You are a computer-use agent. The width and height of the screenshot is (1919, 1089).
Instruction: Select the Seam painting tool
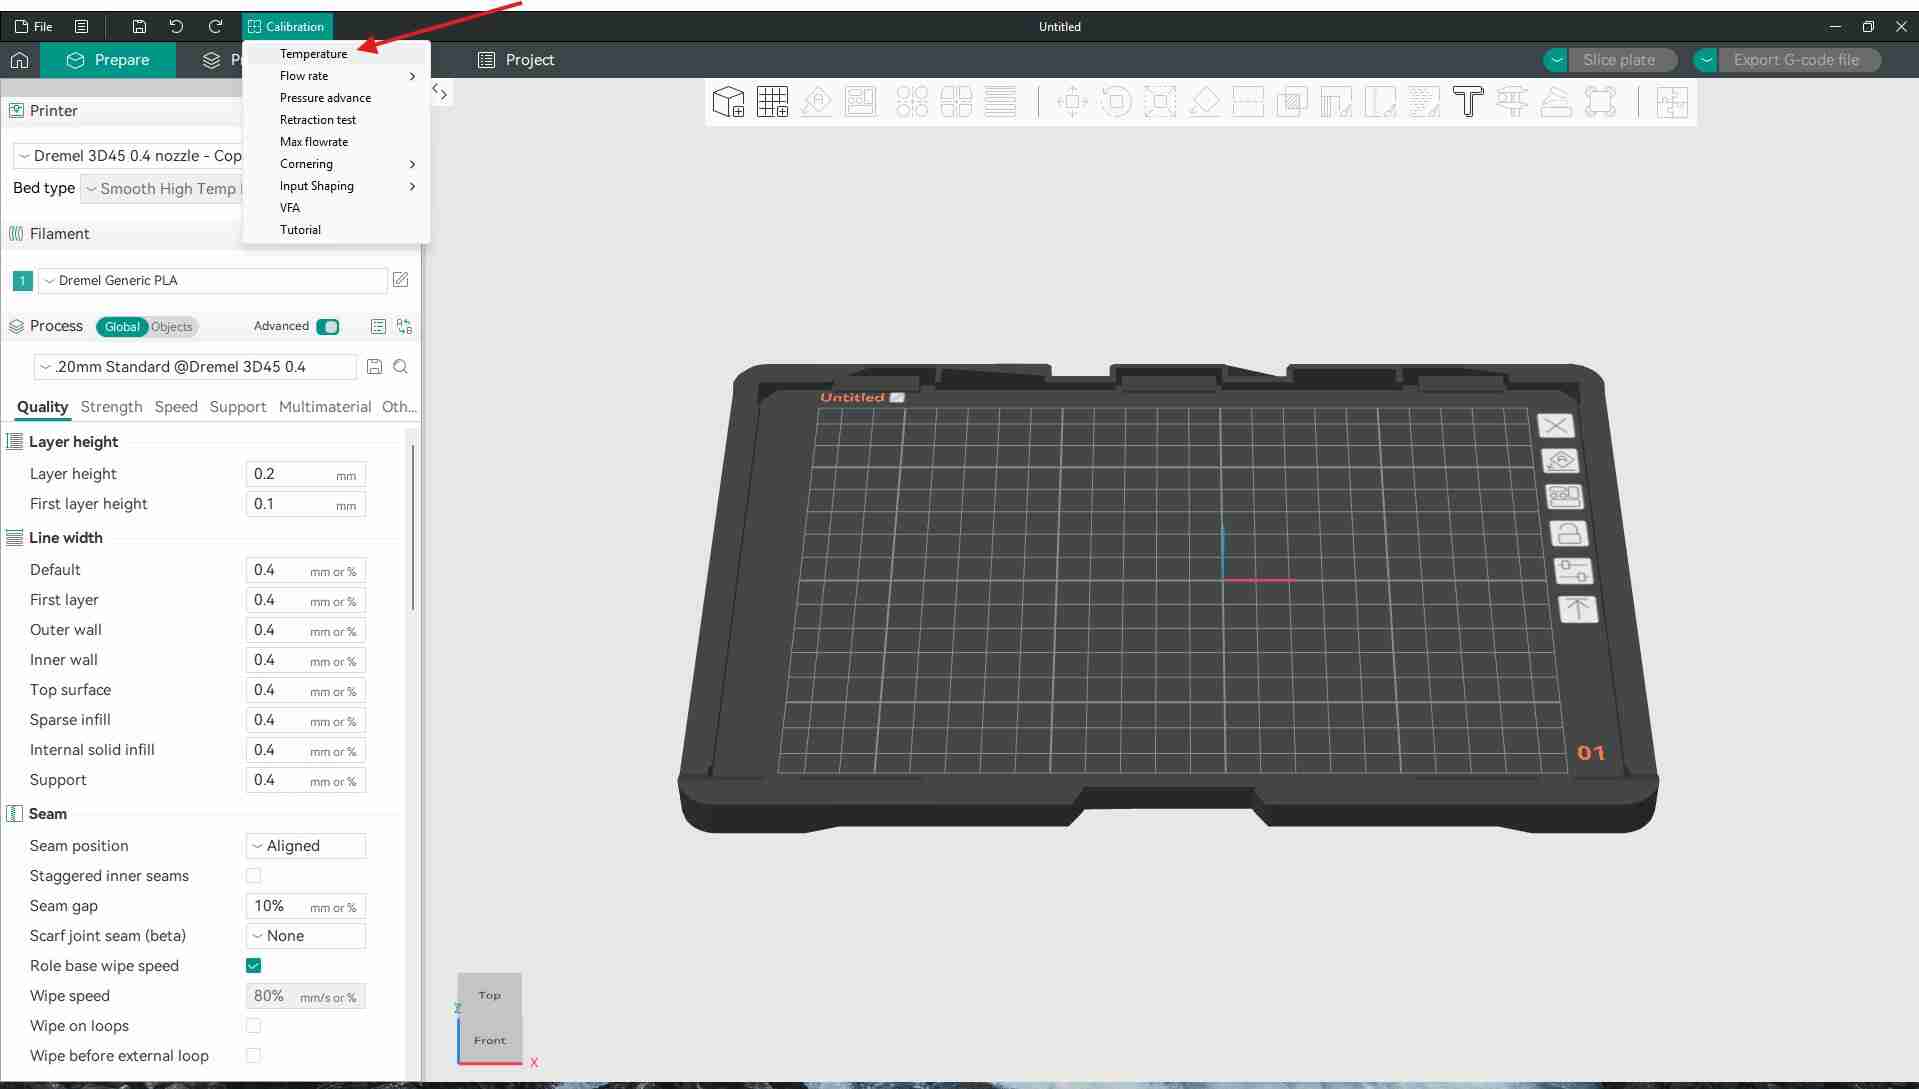click(x=1380, y=102)
